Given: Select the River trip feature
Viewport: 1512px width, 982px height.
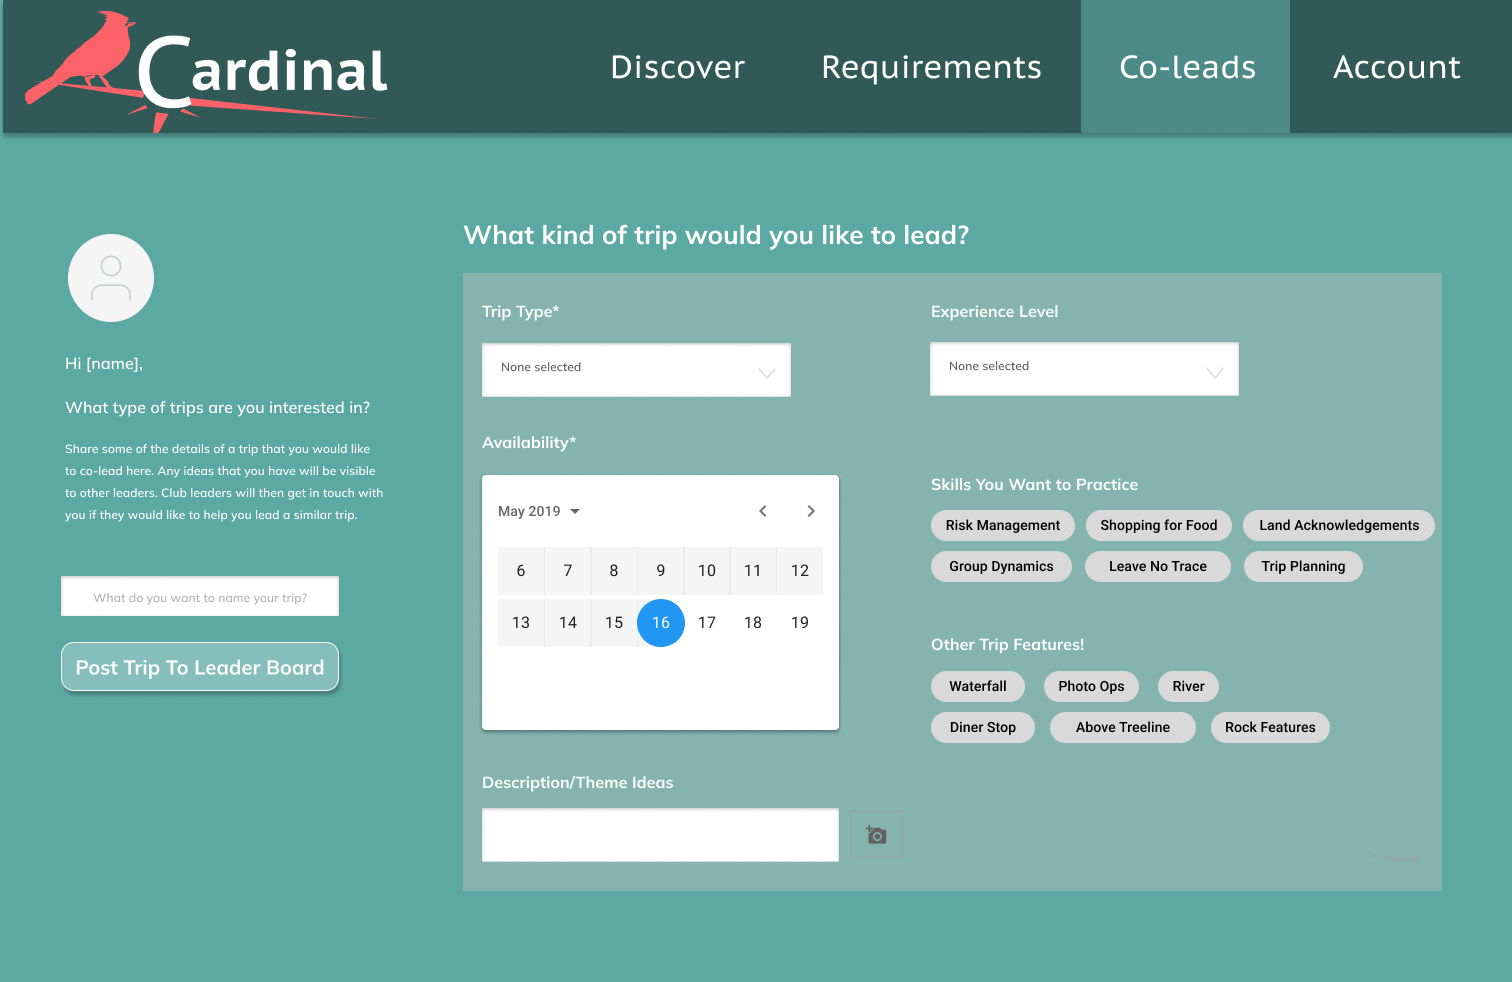Looking at the screenshot, I should [1188, 686].
